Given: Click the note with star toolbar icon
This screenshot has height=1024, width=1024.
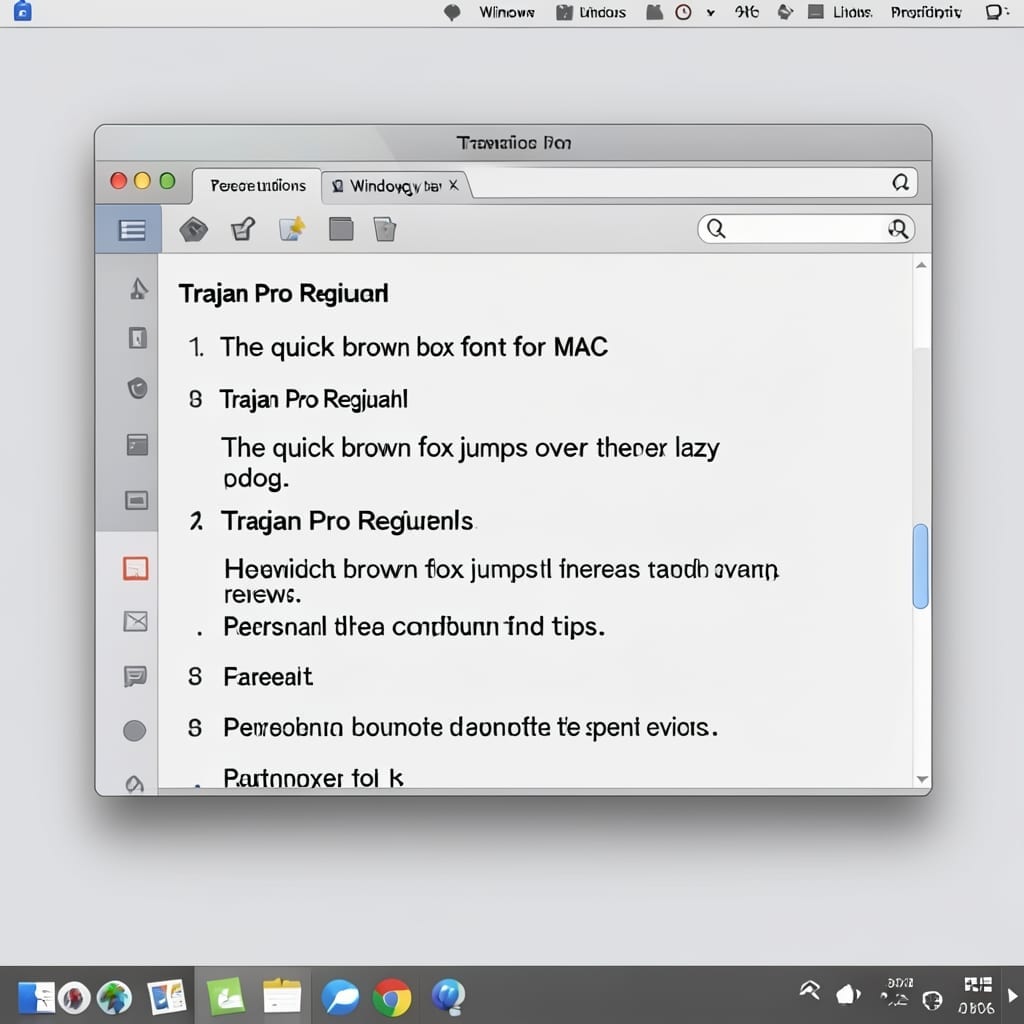Looking at the screenshot, I should [x=291, y=229].
